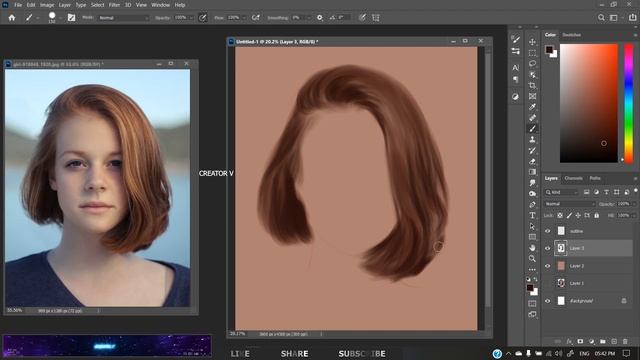Open the Filter menu
The width and height of the screenshot is (640, 360).
[x=114, y=5]
